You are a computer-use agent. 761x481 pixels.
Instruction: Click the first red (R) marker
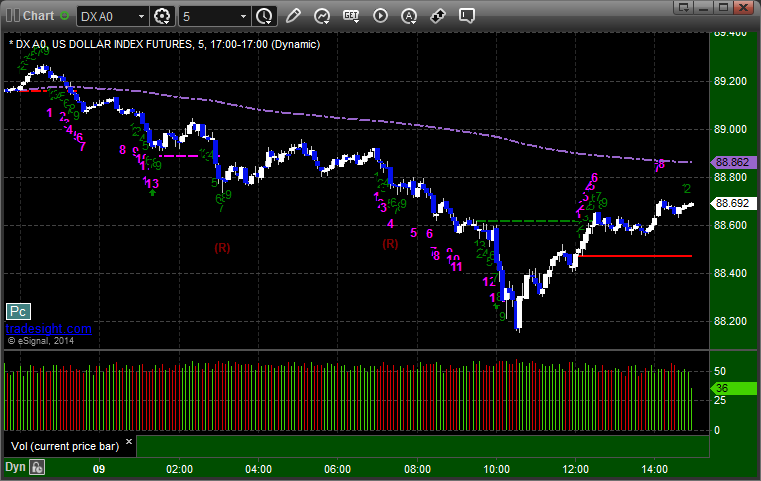click(x=222, y=248)
